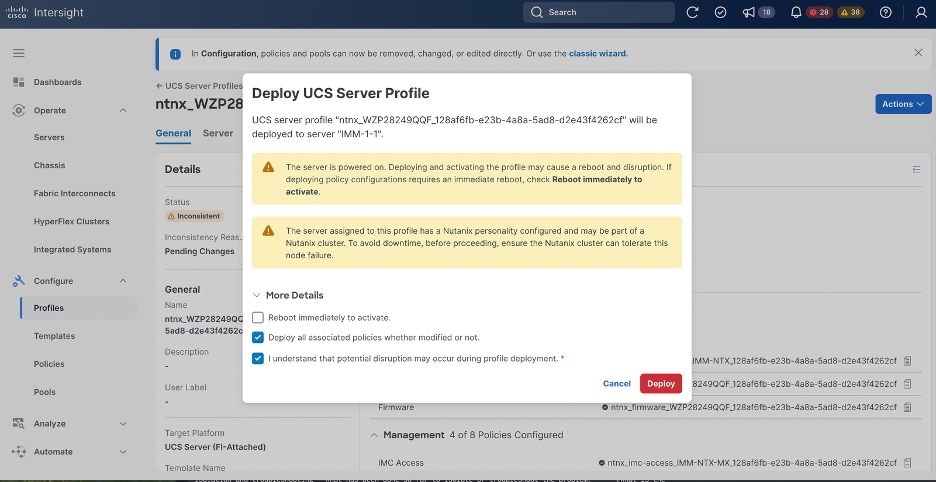Open the hamburger navigation menu
Screen dimensions: 936x482
click(19, 53)
